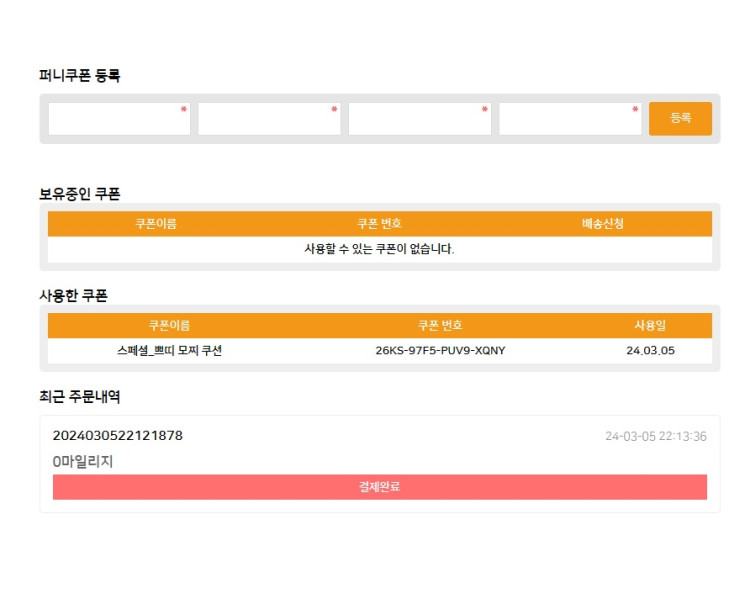
Task: Click the 0마일리지 text in the order
Action: (x=83, y=461)
